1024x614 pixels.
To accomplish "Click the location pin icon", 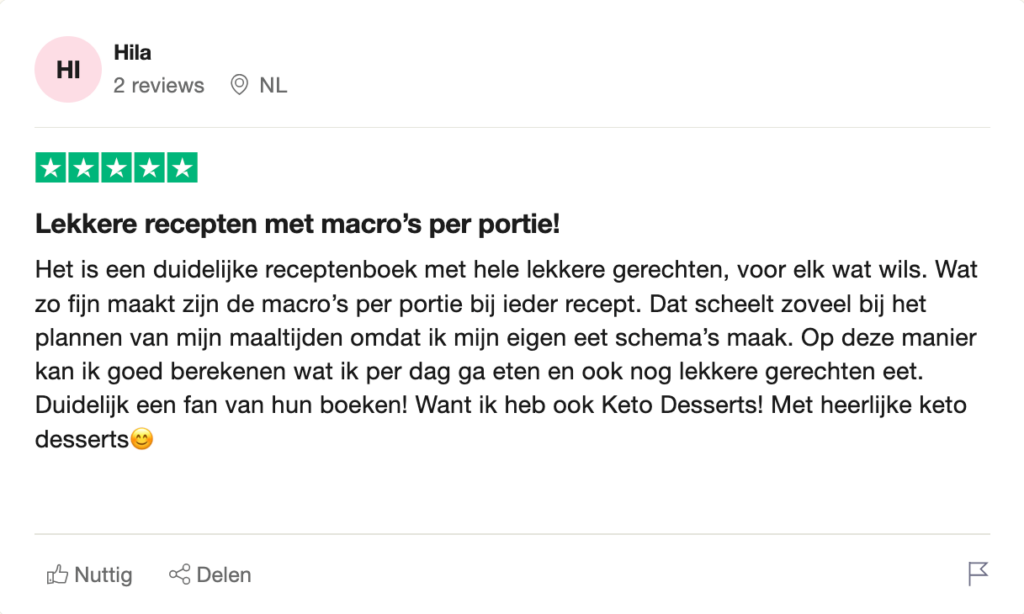I will [x=239, y=85].
